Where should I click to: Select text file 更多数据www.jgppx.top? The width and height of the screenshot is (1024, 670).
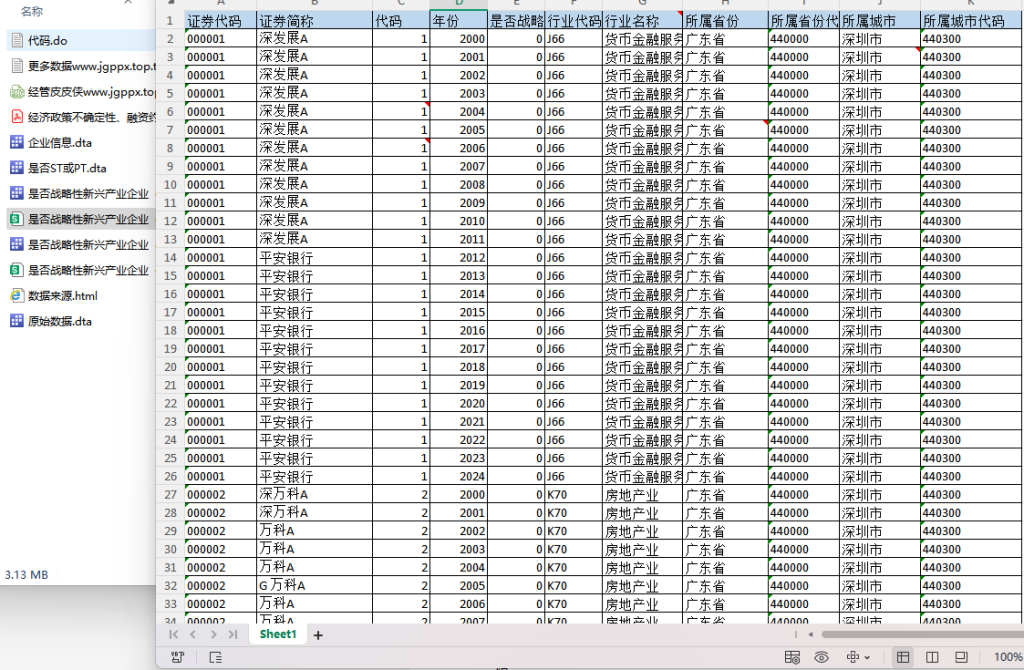point(81,66)
